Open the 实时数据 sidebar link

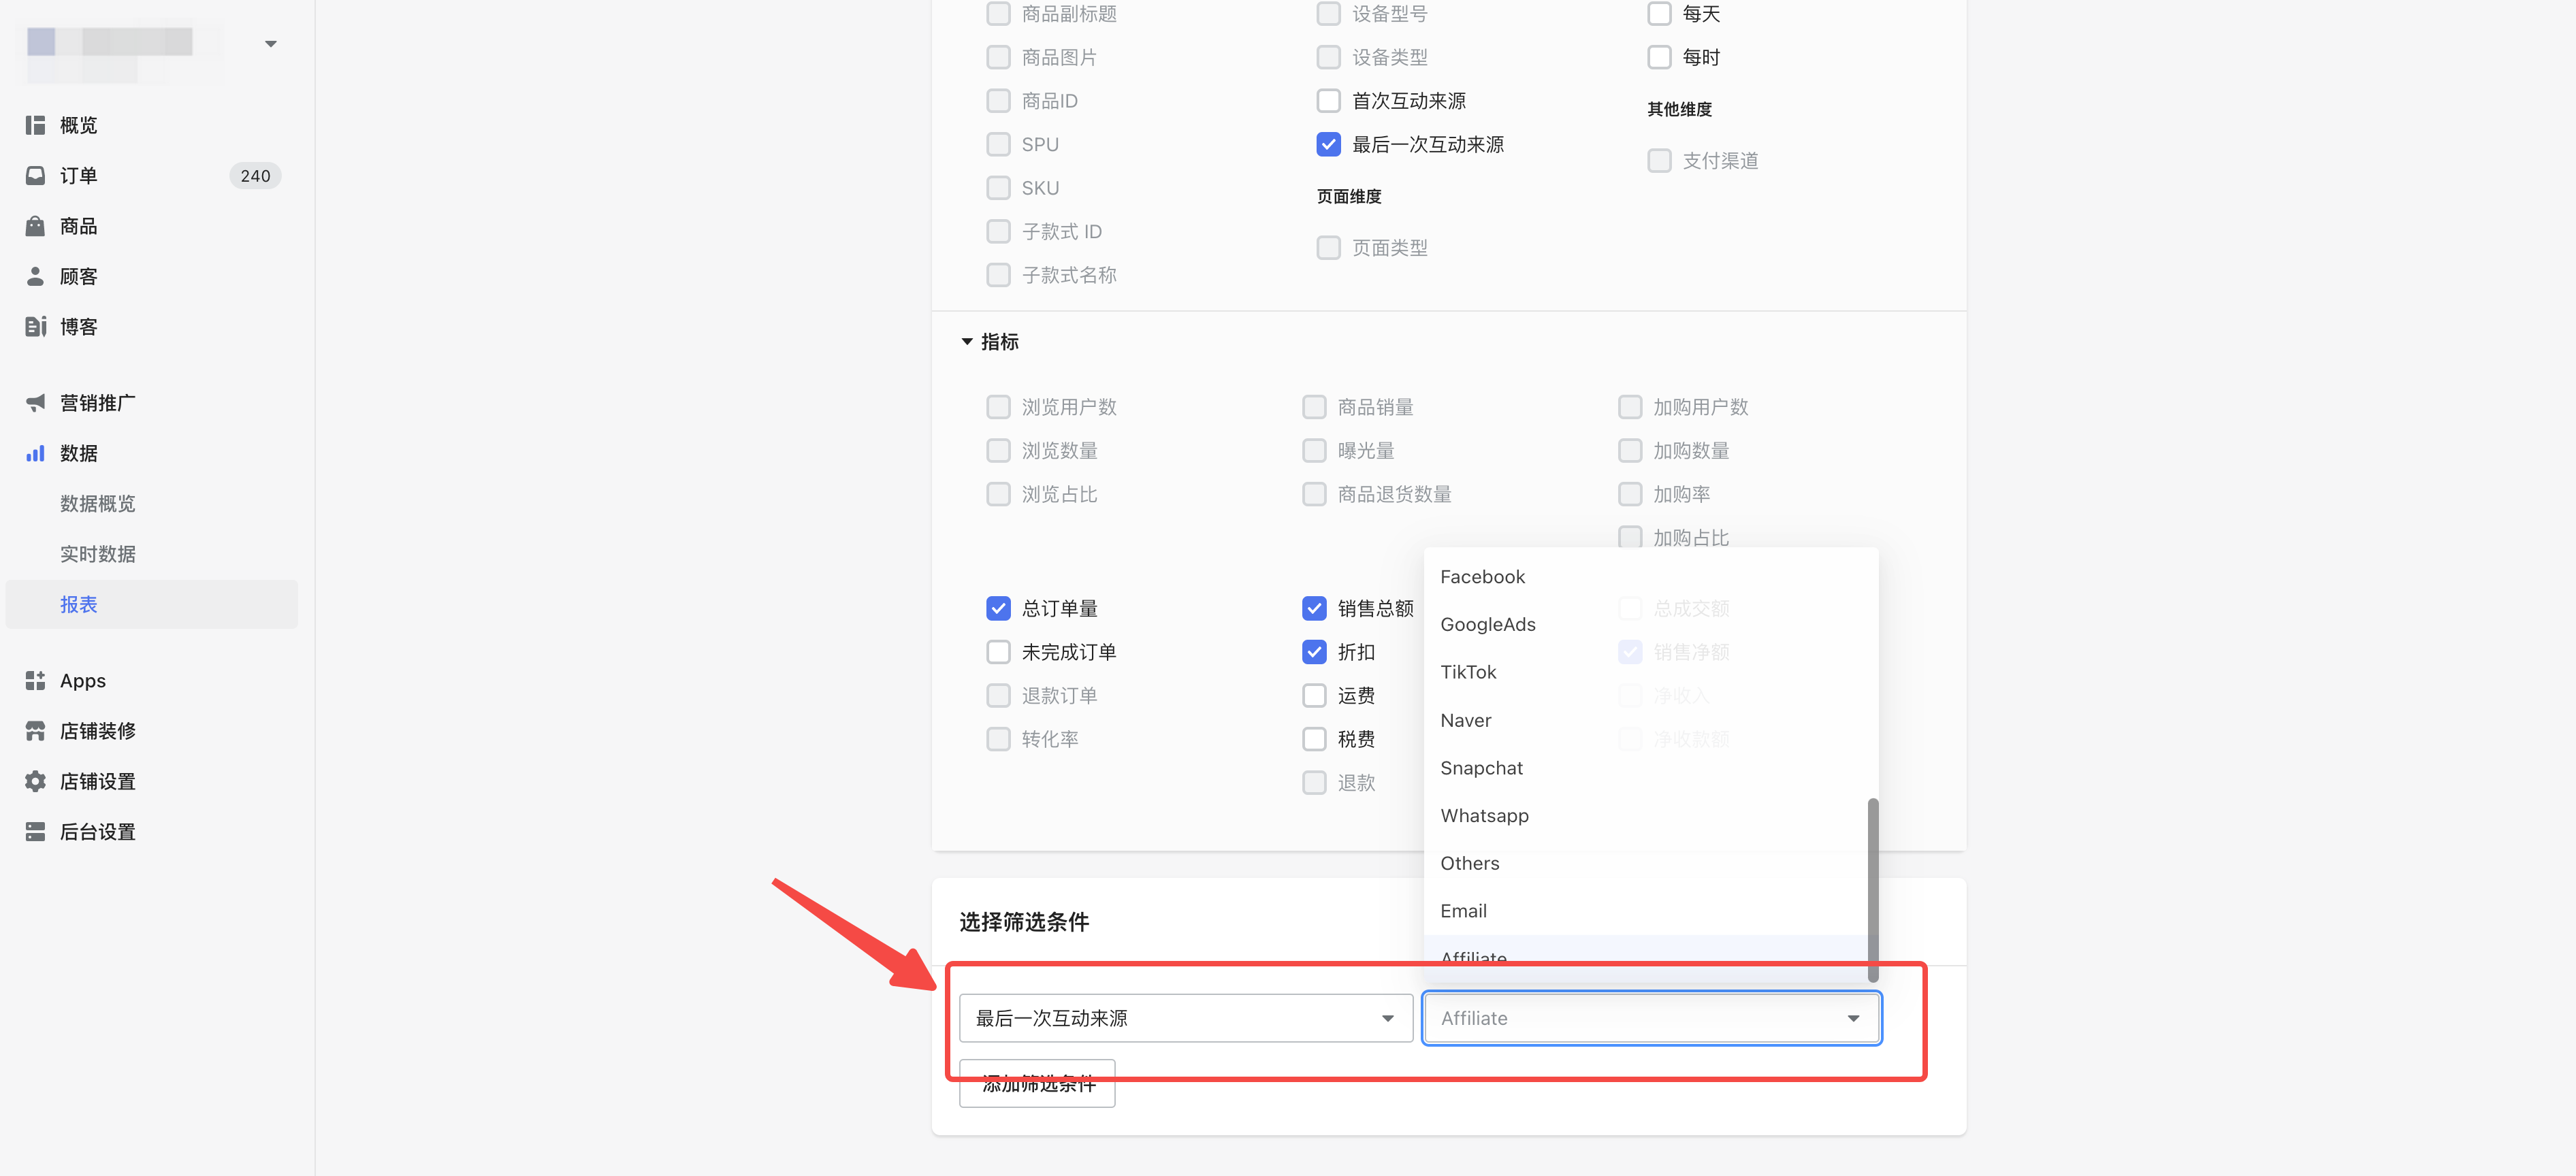click(97, 554)
